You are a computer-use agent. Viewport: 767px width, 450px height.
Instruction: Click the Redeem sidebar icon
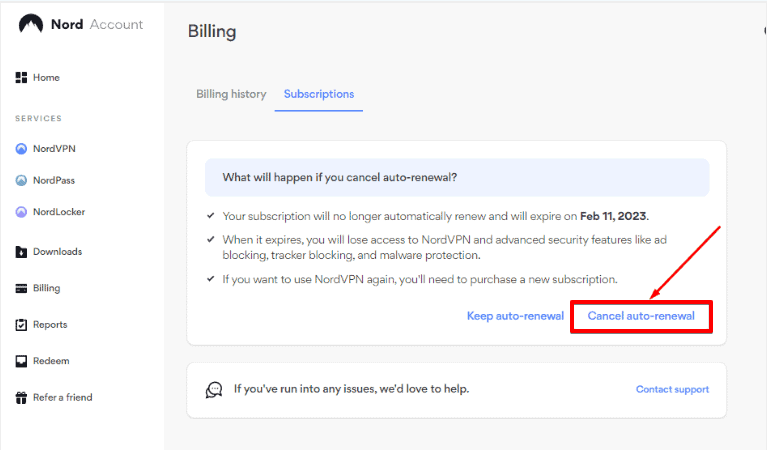click(x=21, y=361)
